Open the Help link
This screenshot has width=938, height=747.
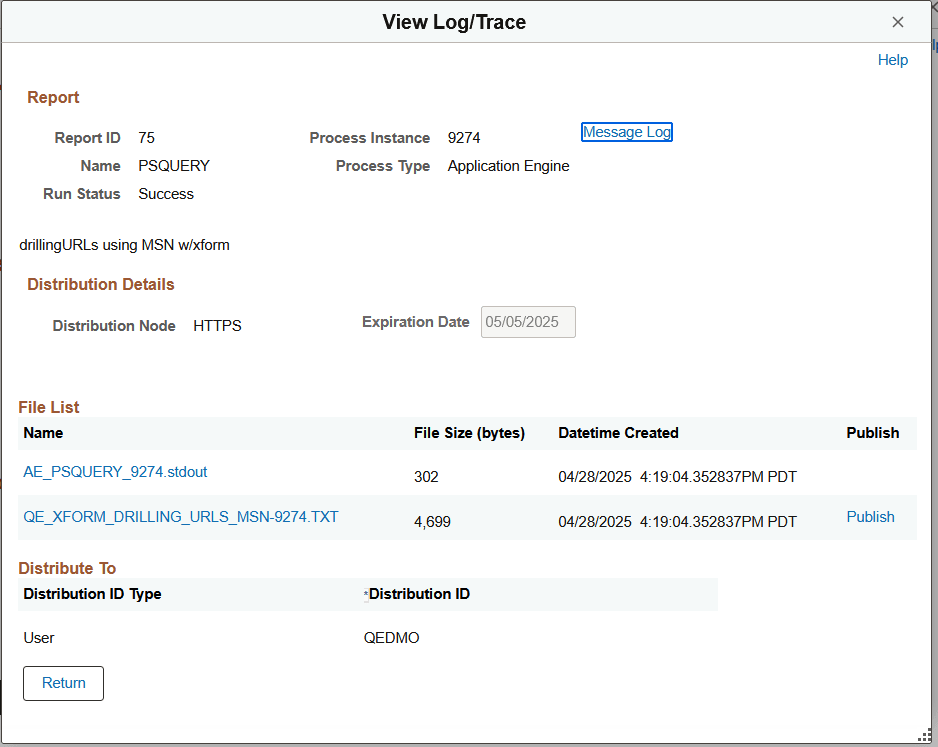coord(892,60)
